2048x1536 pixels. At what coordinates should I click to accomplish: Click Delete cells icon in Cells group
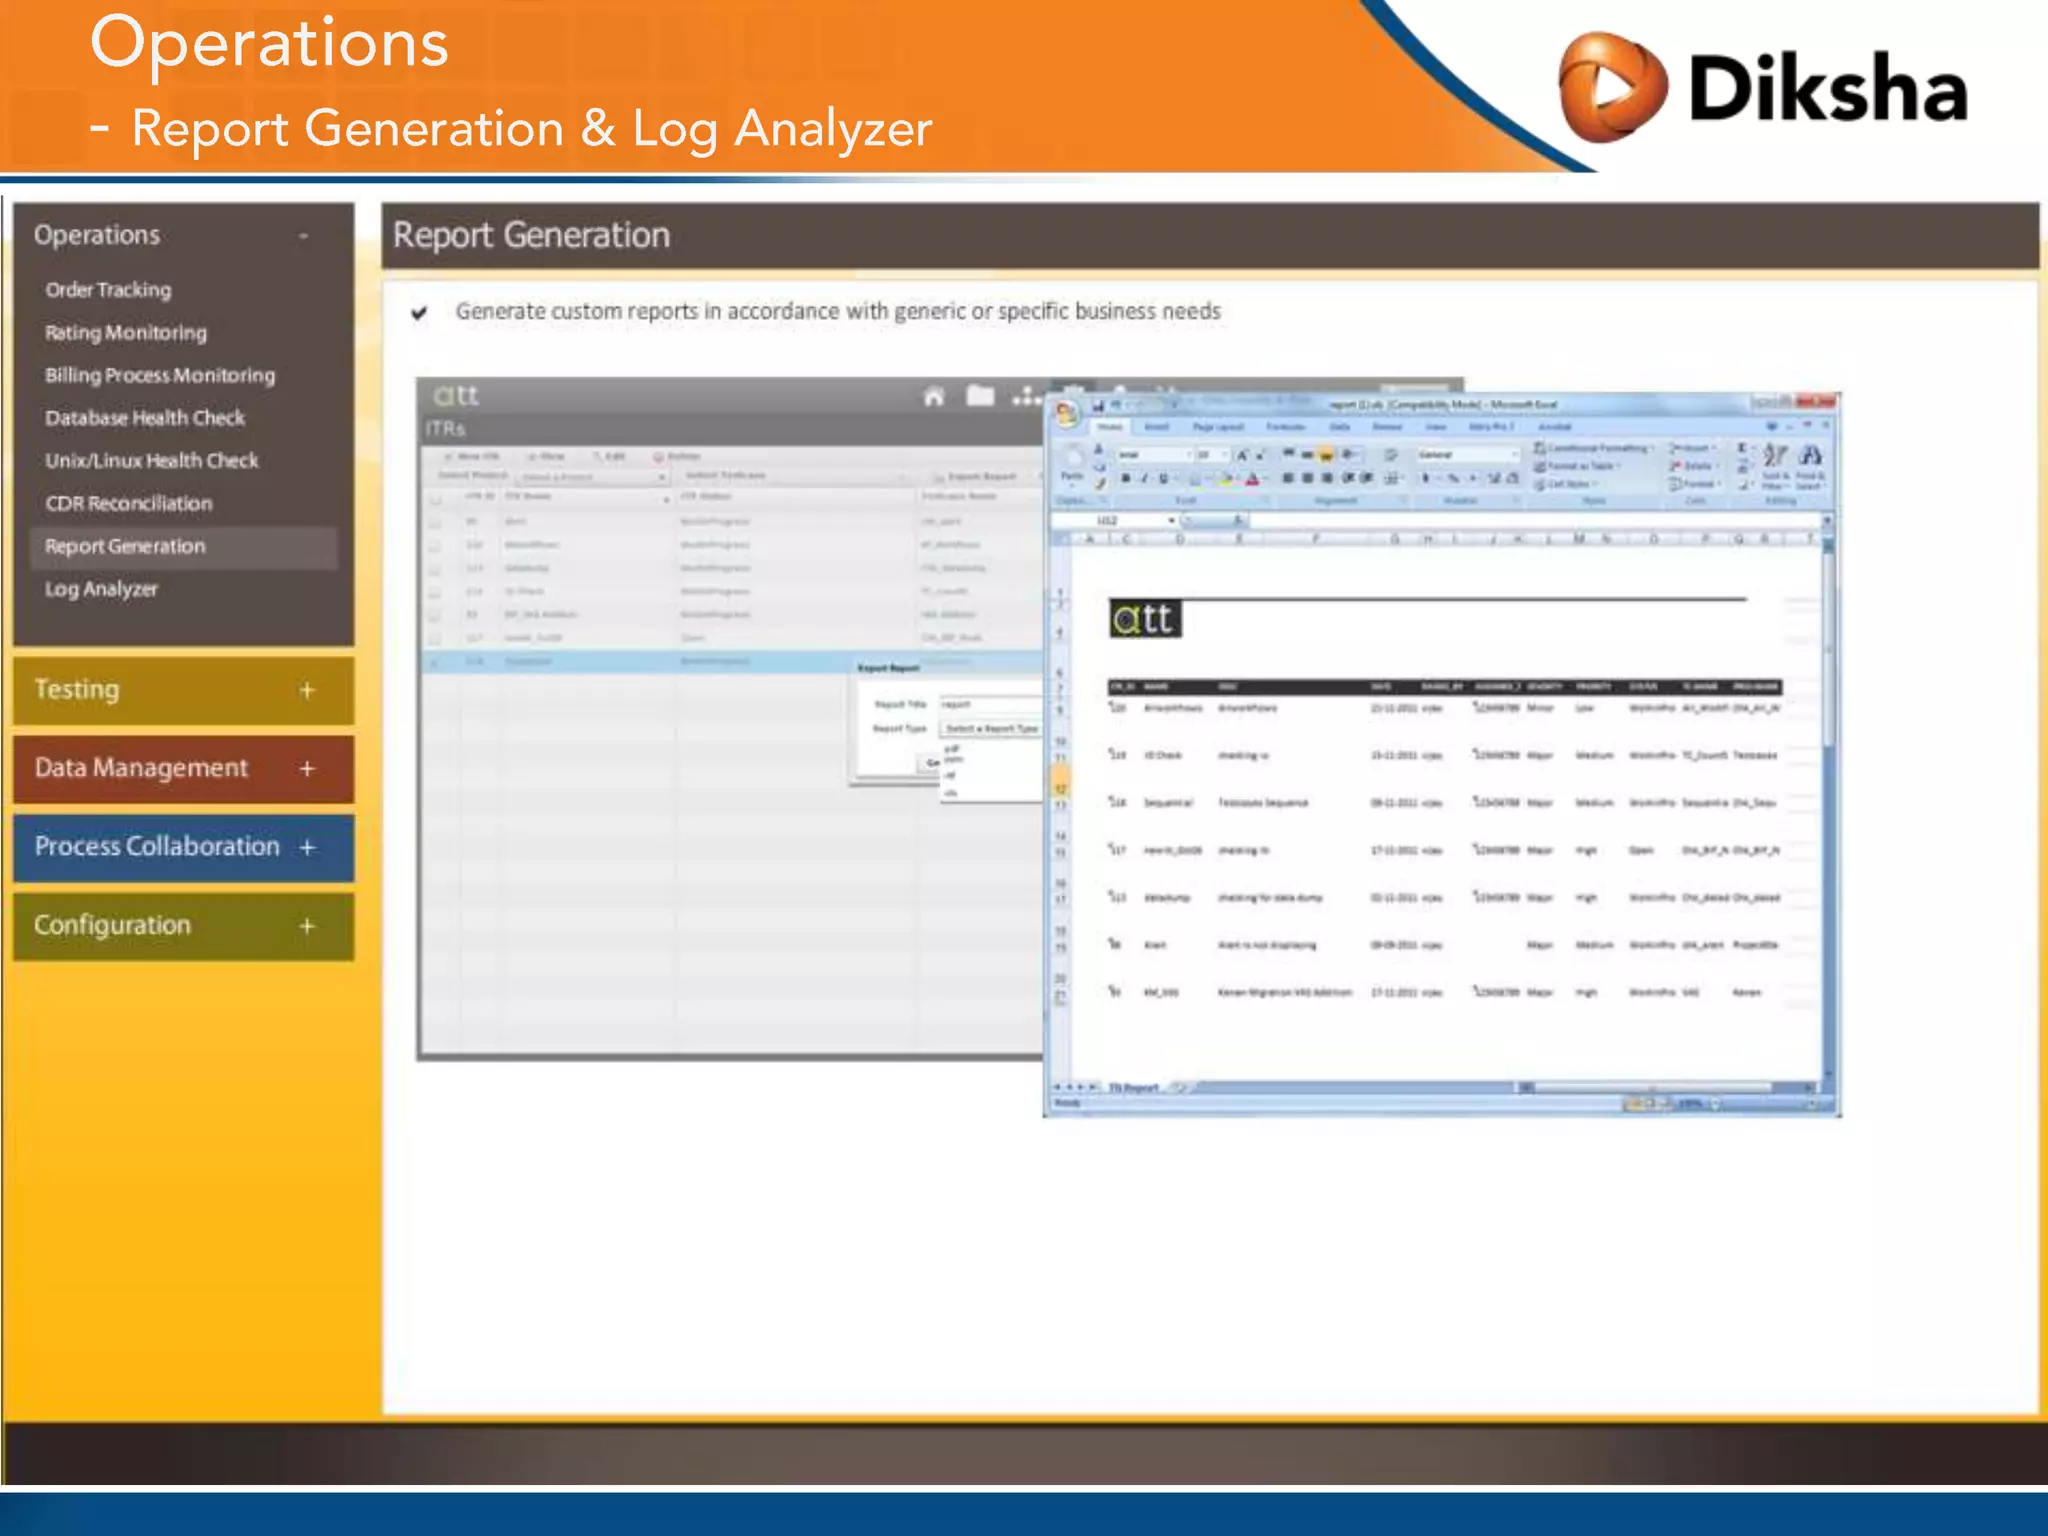(x=1694, y=466)
